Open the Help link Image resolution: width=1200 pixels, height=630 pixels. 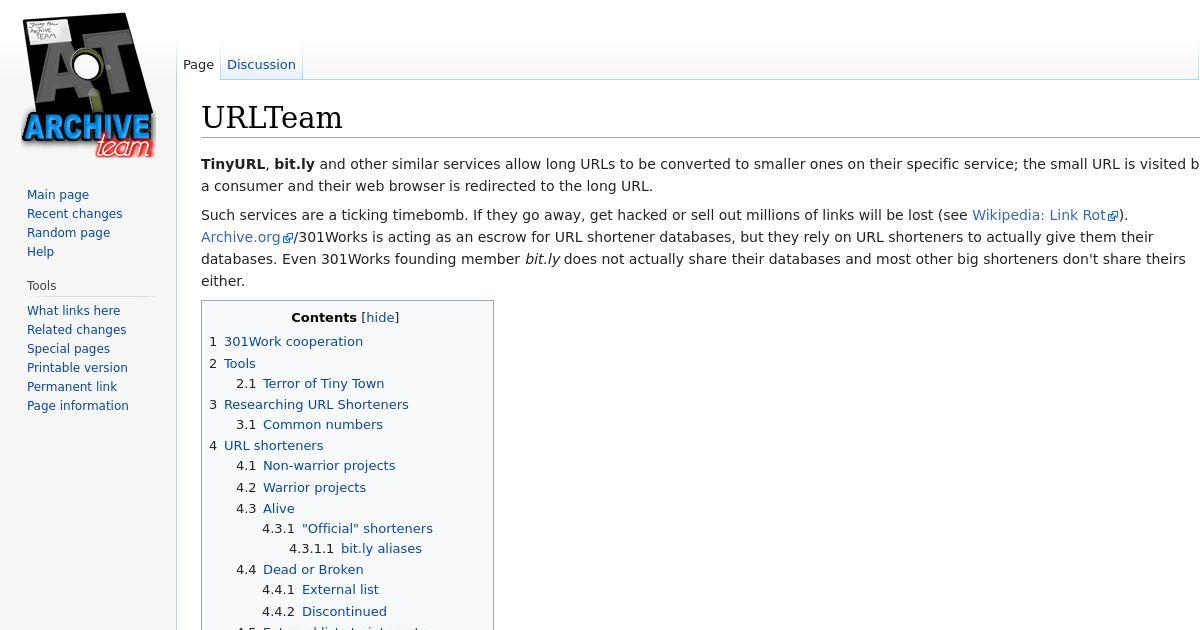[x=40, y=252]
